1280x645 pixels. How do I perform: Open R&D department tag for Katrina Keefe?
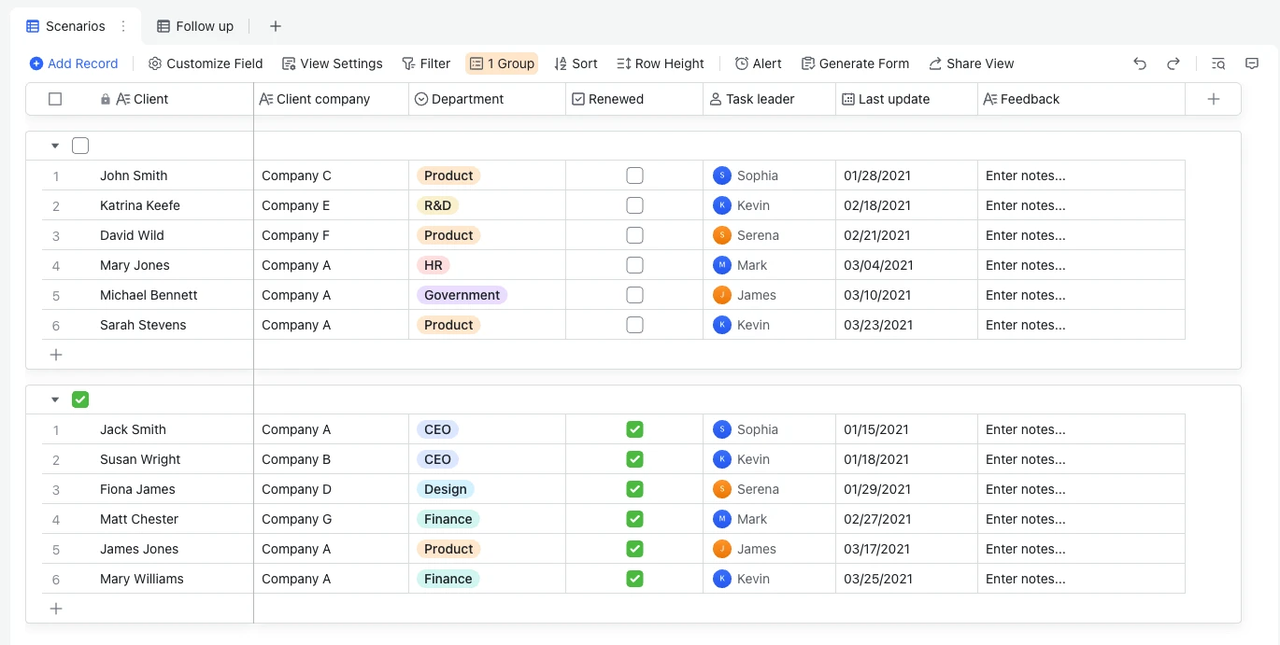coord(437,205)
